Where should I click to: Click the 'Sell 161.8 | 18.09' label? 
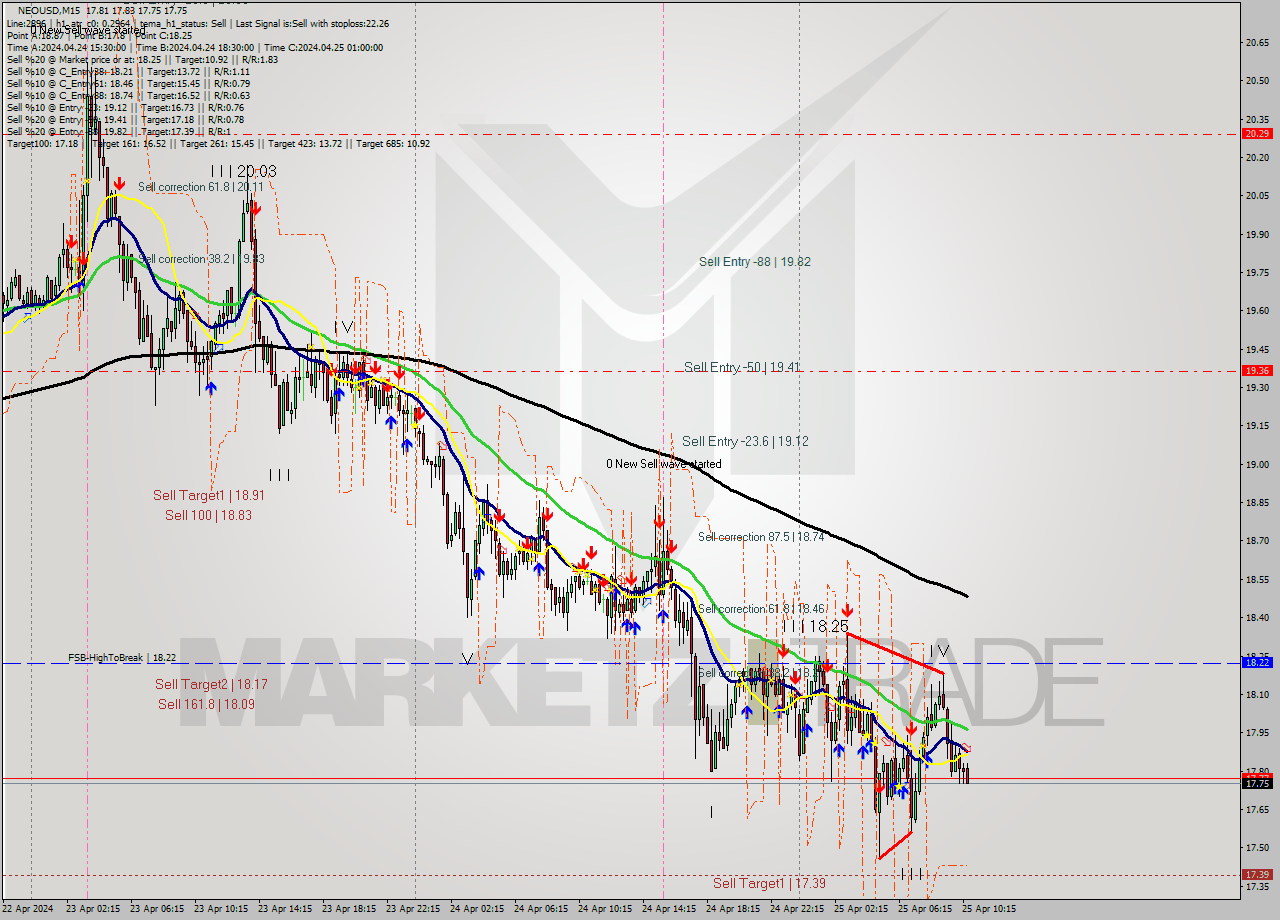pos(206,704)
